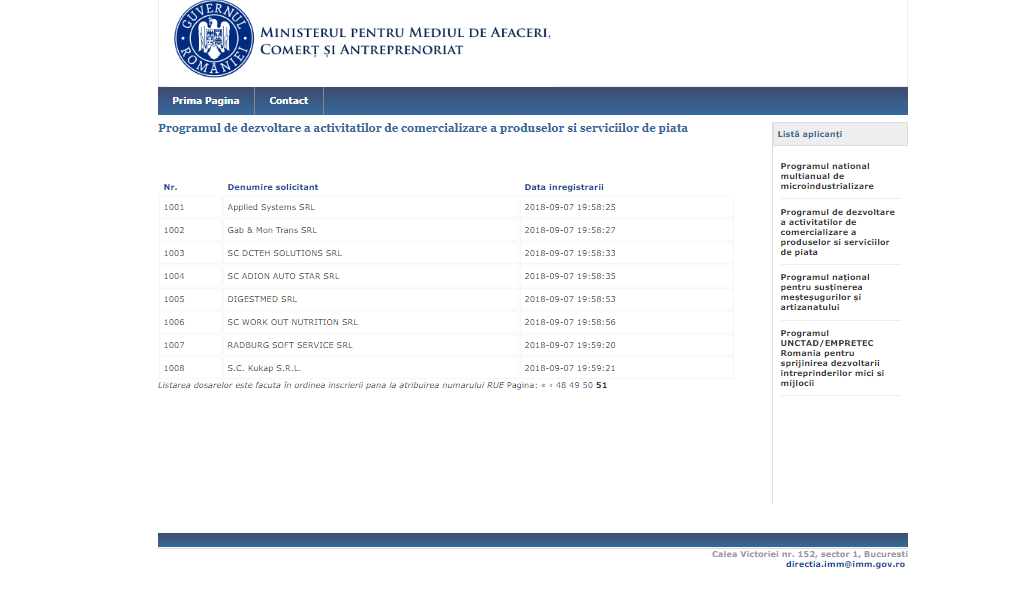
Task: Open sidebar link for comercializare a produselor program
Action: click(838, 232)
